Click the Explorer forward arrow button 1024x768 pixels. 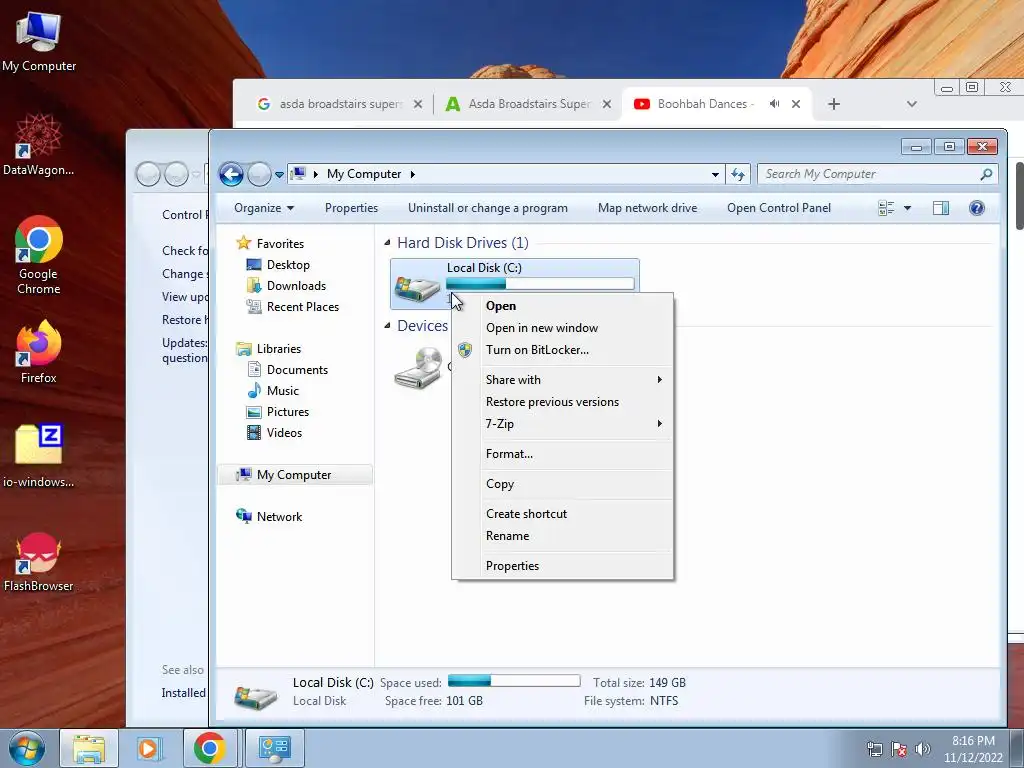(259, 174)
